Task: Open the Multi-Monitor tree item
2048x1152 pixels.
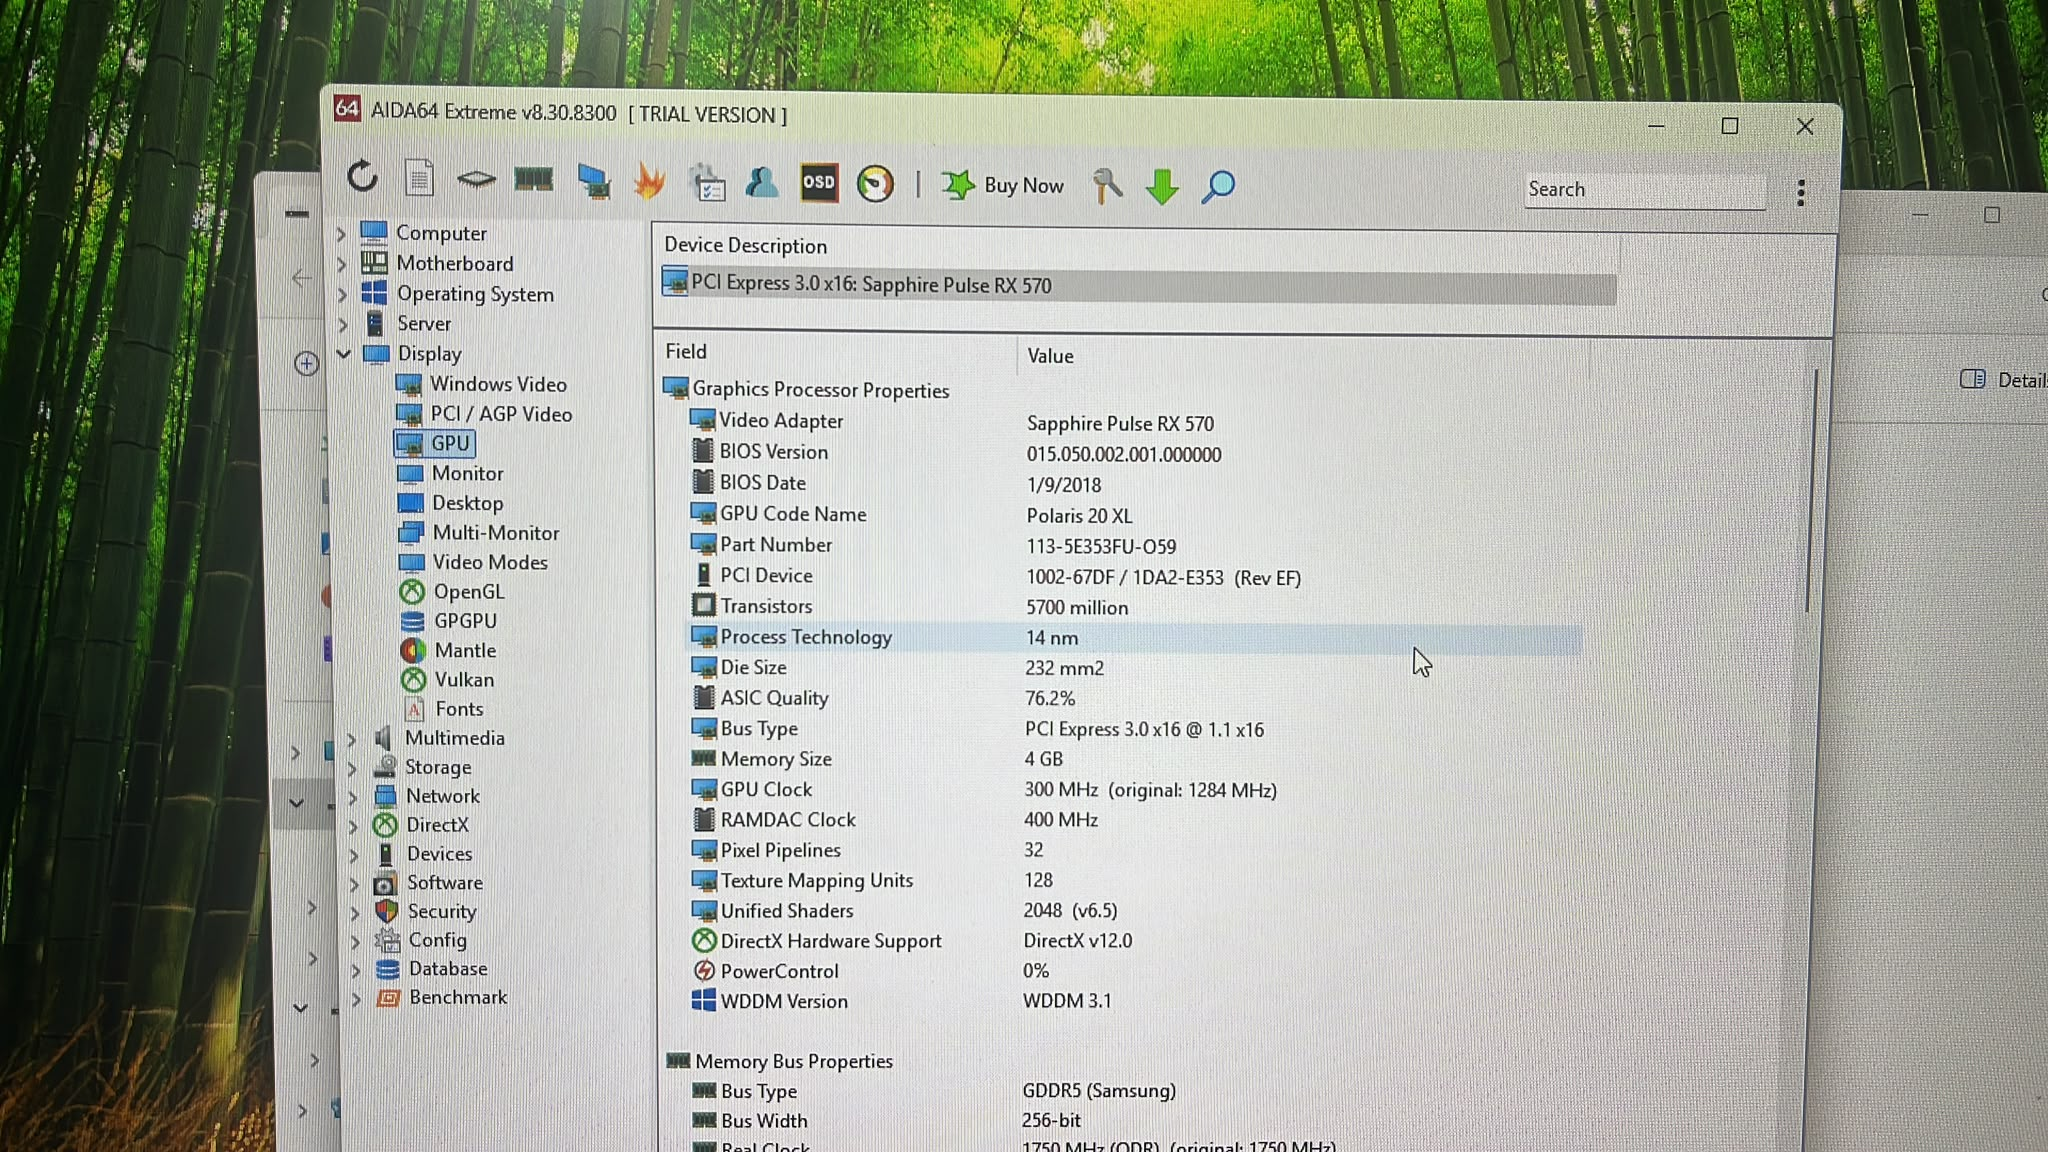Action: pyautogui.click(x=478, y=533)
